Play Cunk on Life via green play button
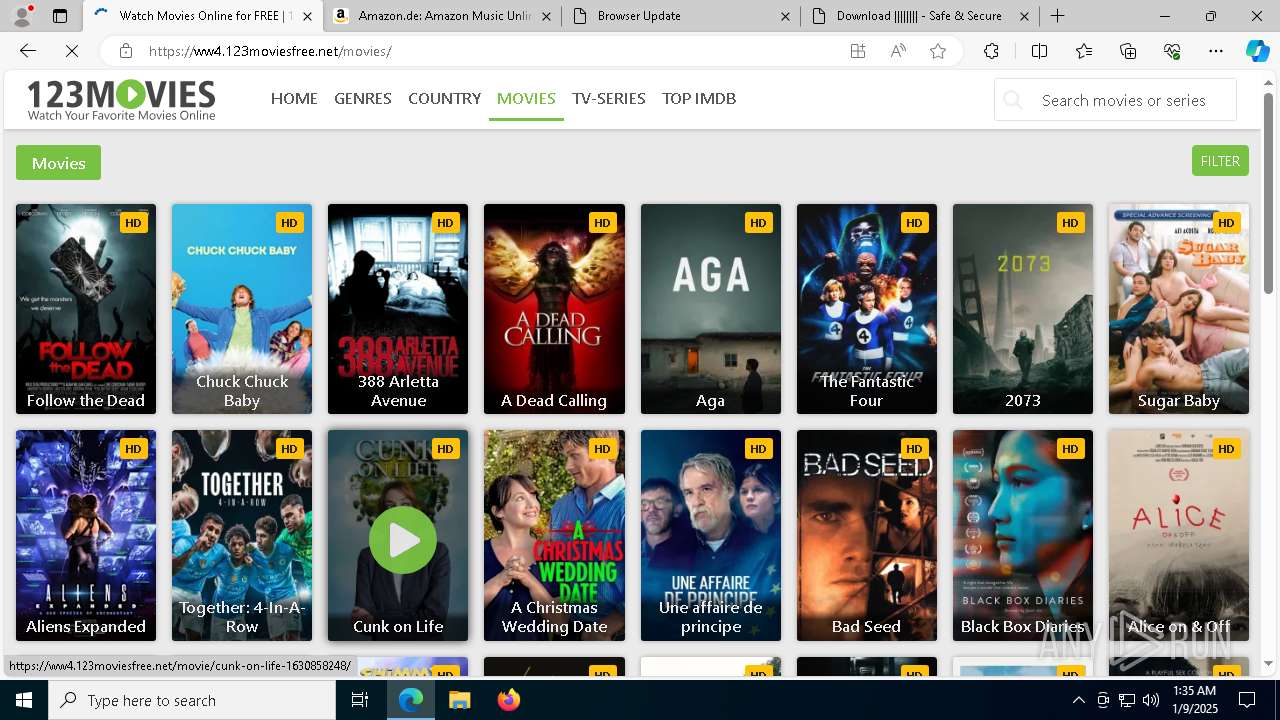This screenshot has width=1280, height=720. pyautogui.click(x=403, y=540)
